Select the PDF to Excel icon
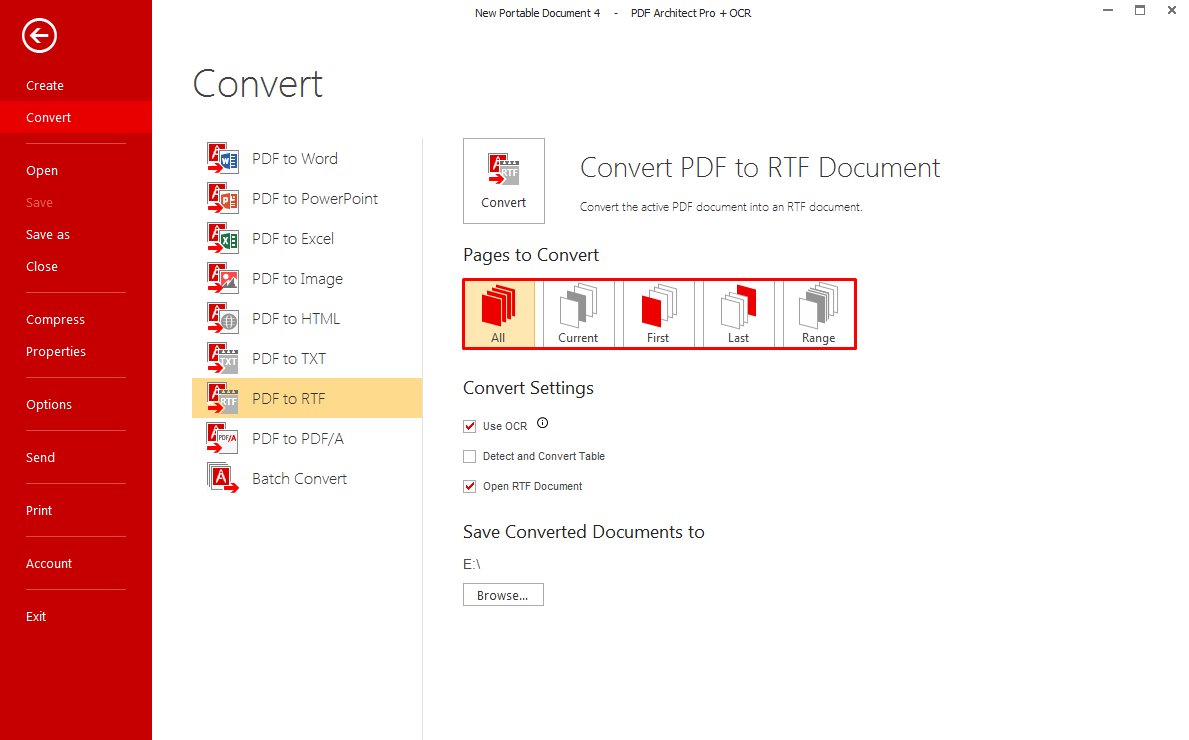1189x740 pixels. coord(223,238)
